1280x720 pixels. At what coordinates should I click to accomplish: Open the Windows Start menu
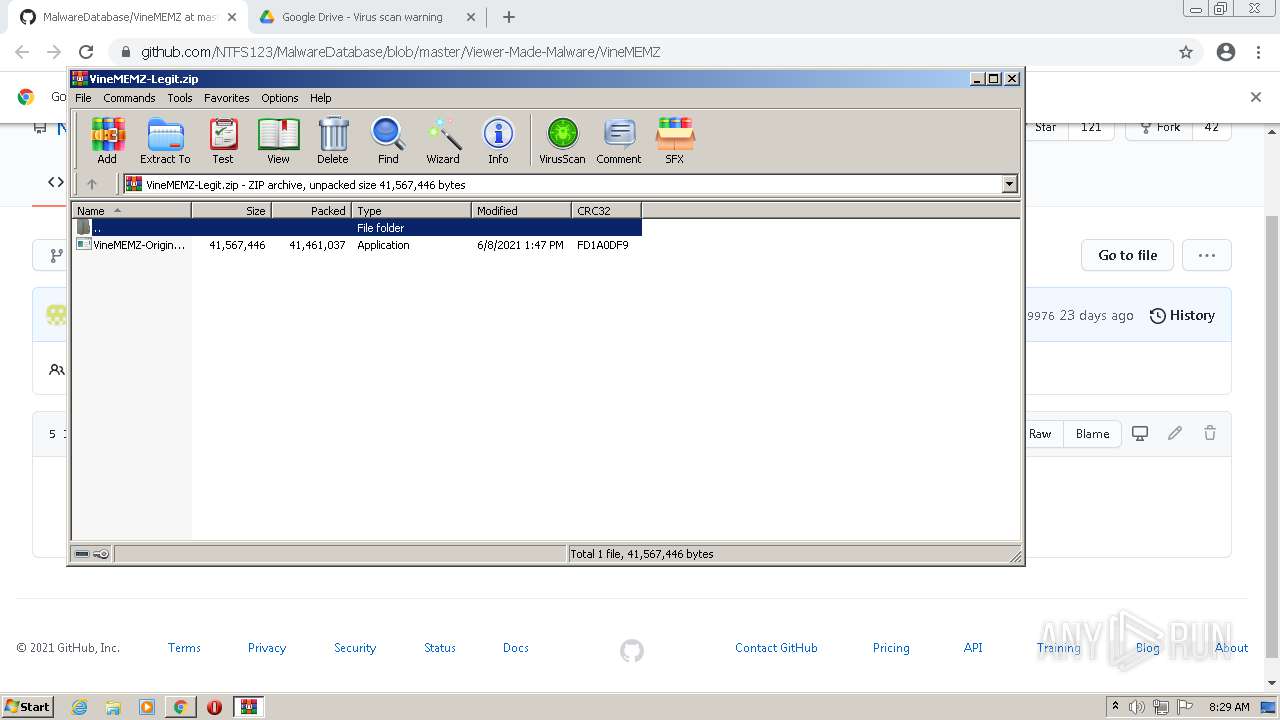coord(28,706)
